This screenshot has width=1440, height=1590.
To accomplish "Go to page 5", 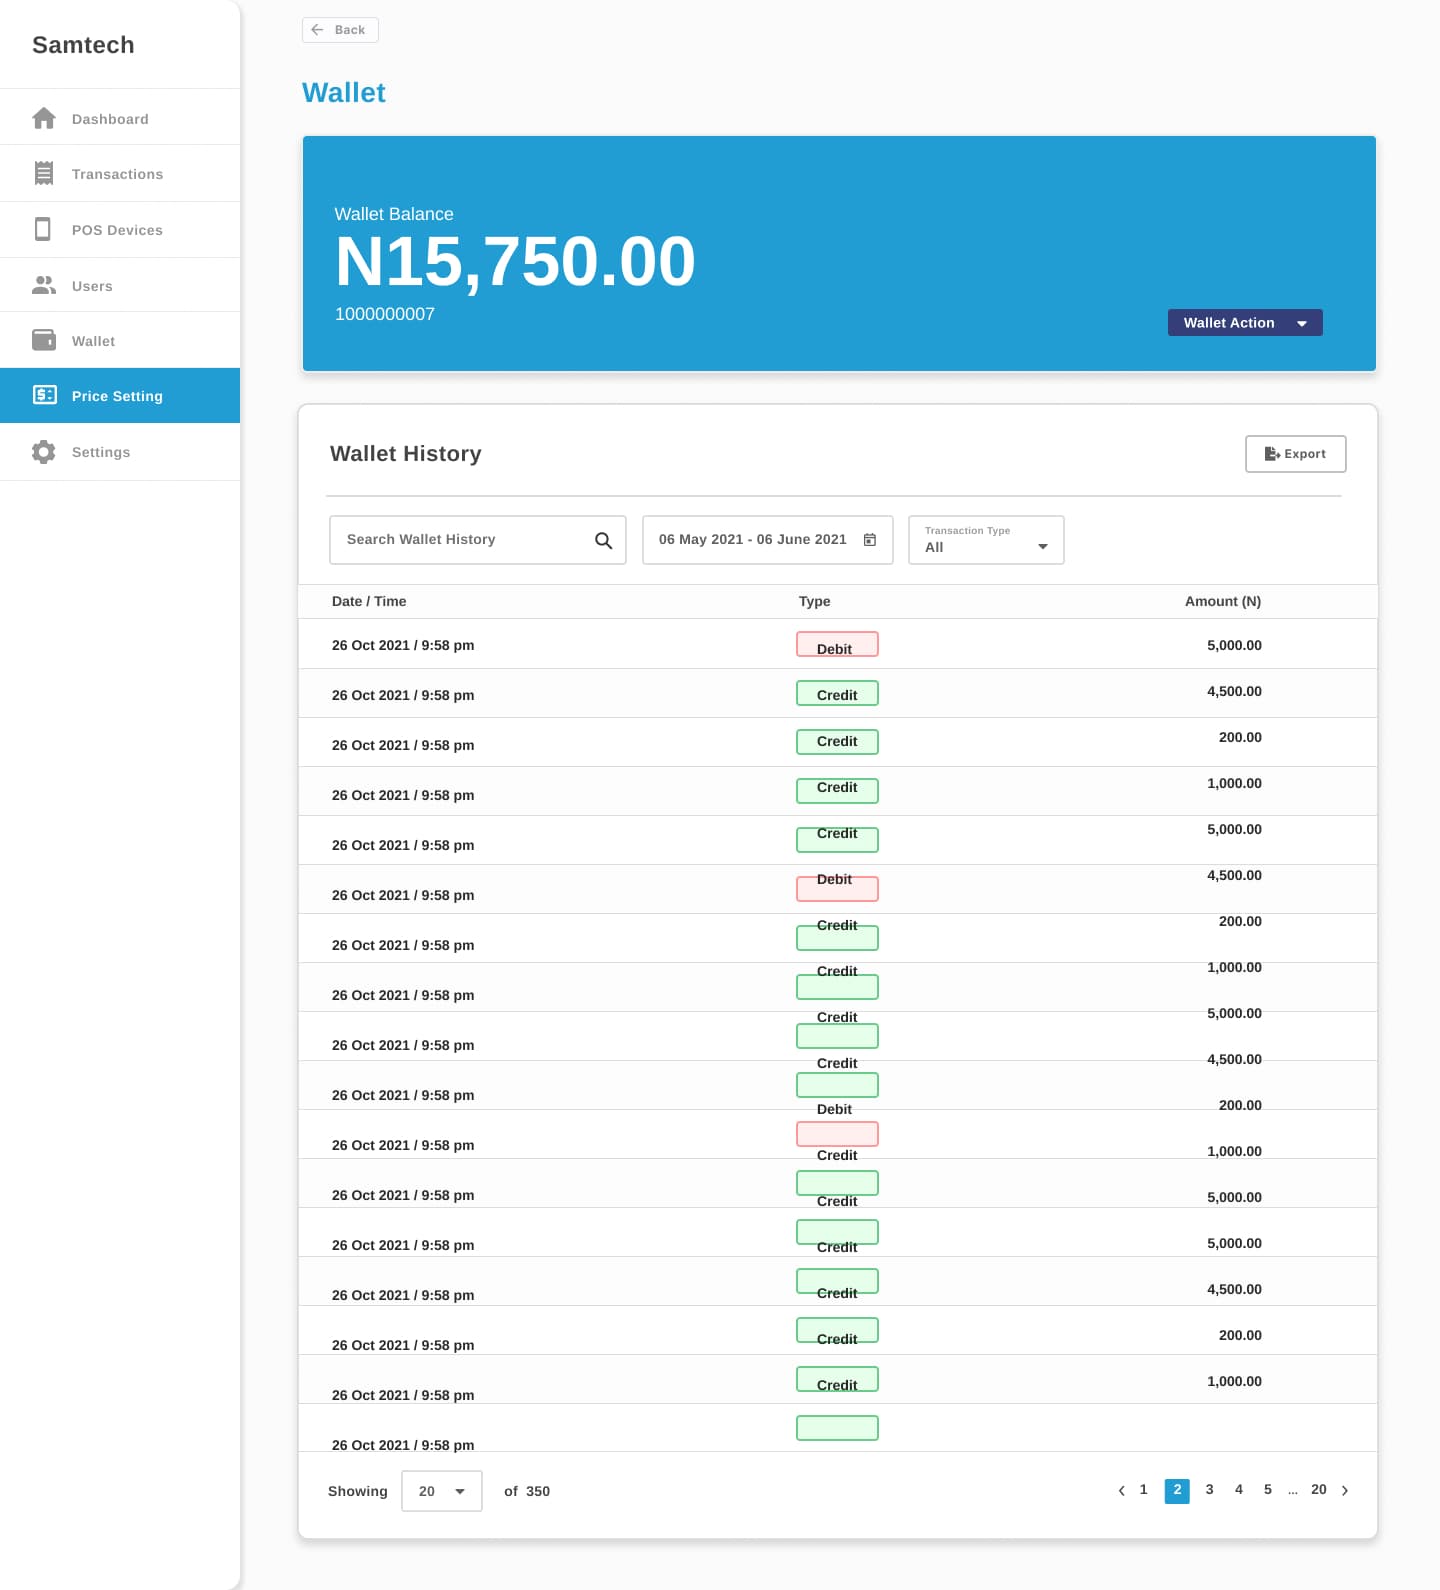I will click(x=1268, y=1490).
